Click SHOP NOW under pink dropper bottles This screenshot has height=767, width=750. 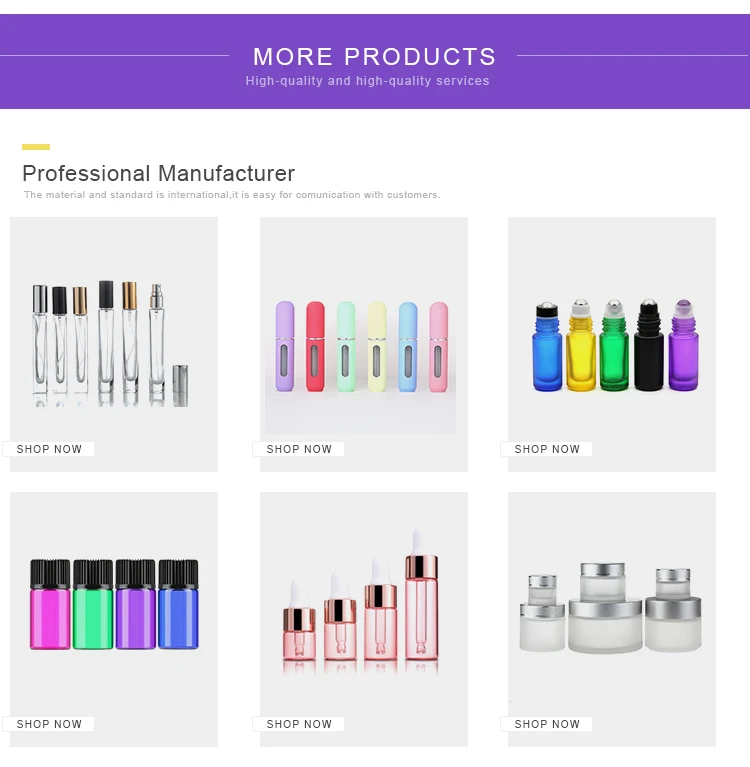point(298,724)
